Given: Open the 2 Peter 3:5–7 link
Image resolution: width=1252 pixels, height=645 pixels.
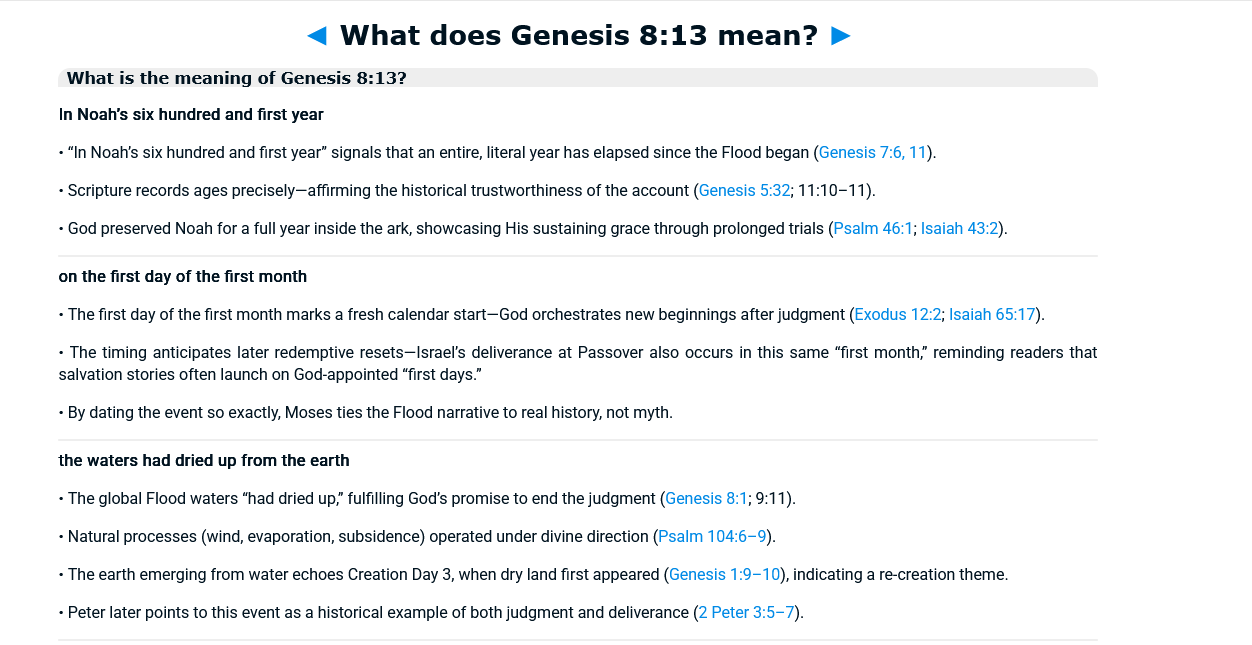Looking at the screenshot, I should 747,613.
